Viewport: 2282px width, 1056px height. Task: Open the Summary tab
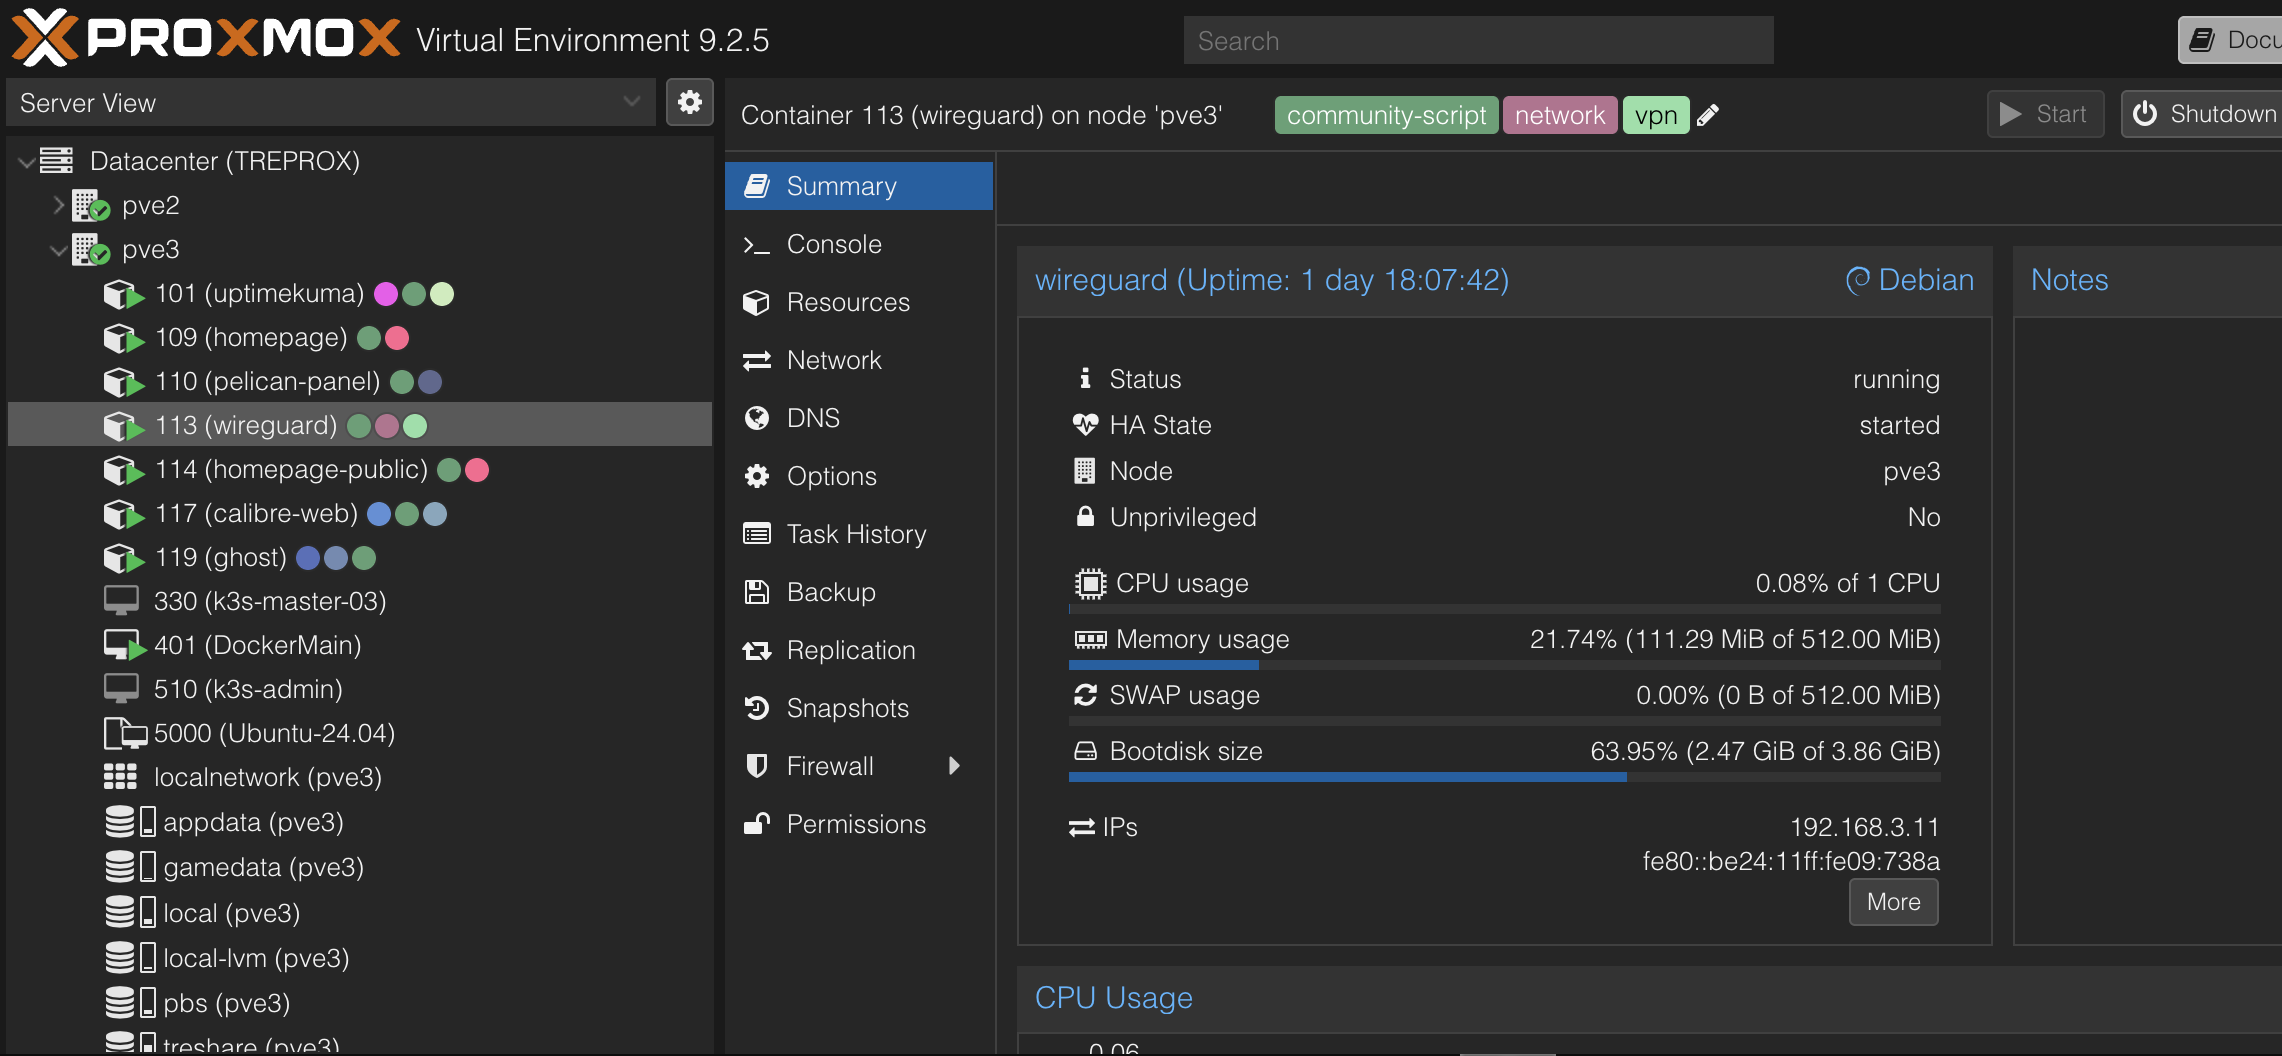click(859, 186)
